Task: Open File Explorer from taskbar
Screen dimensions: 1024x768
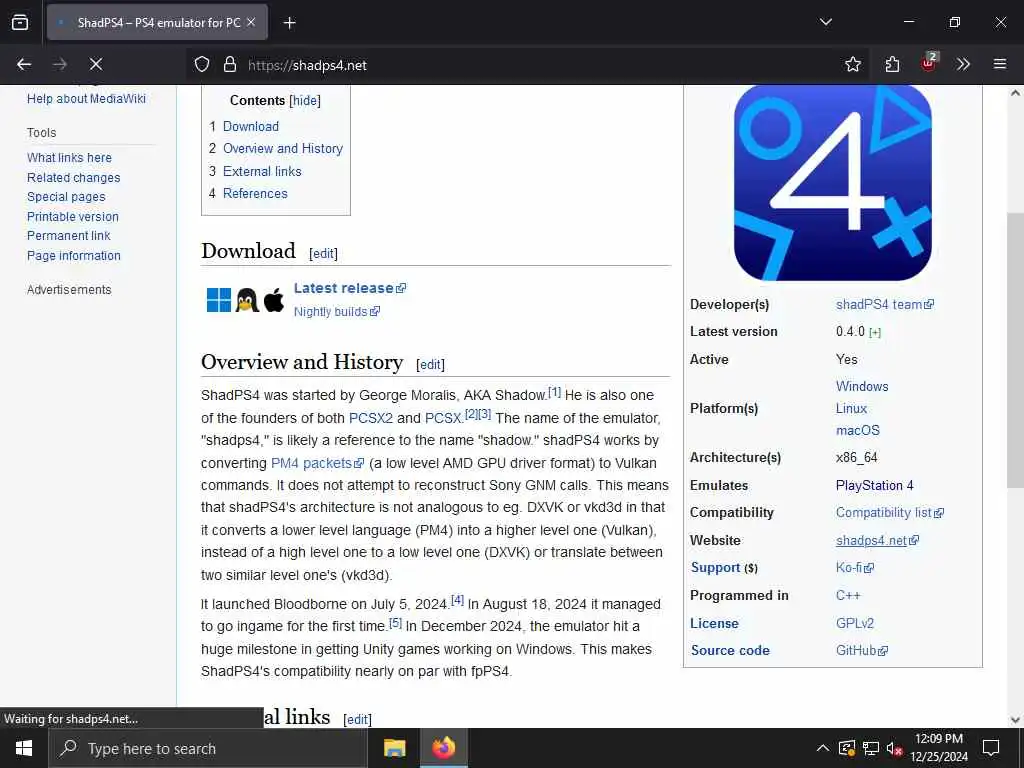Action: tap(394, 748)
